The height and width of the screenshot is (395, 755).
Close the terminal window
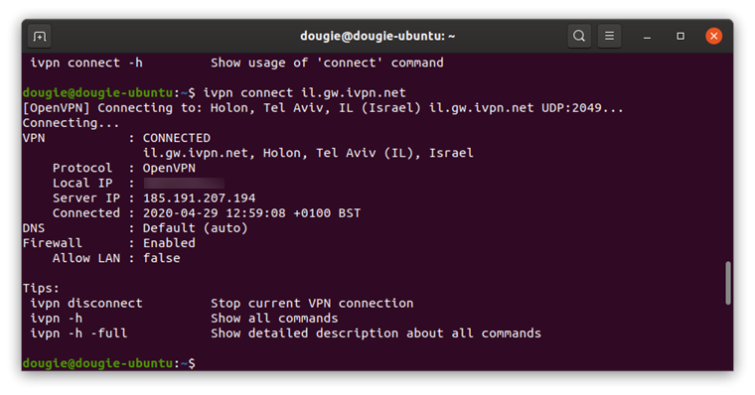[x=714, y=36]
